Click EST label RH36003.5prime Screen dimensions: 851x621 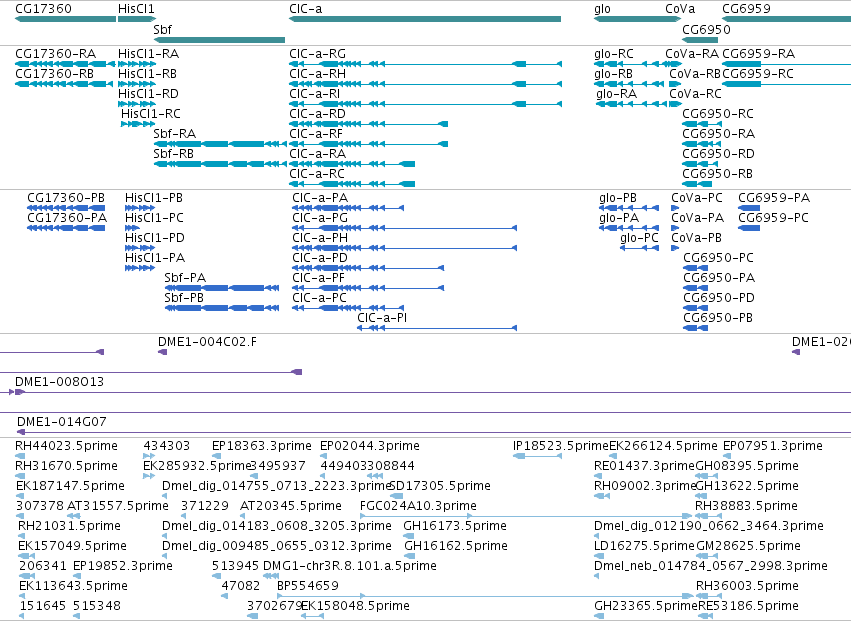click(747, 586)
